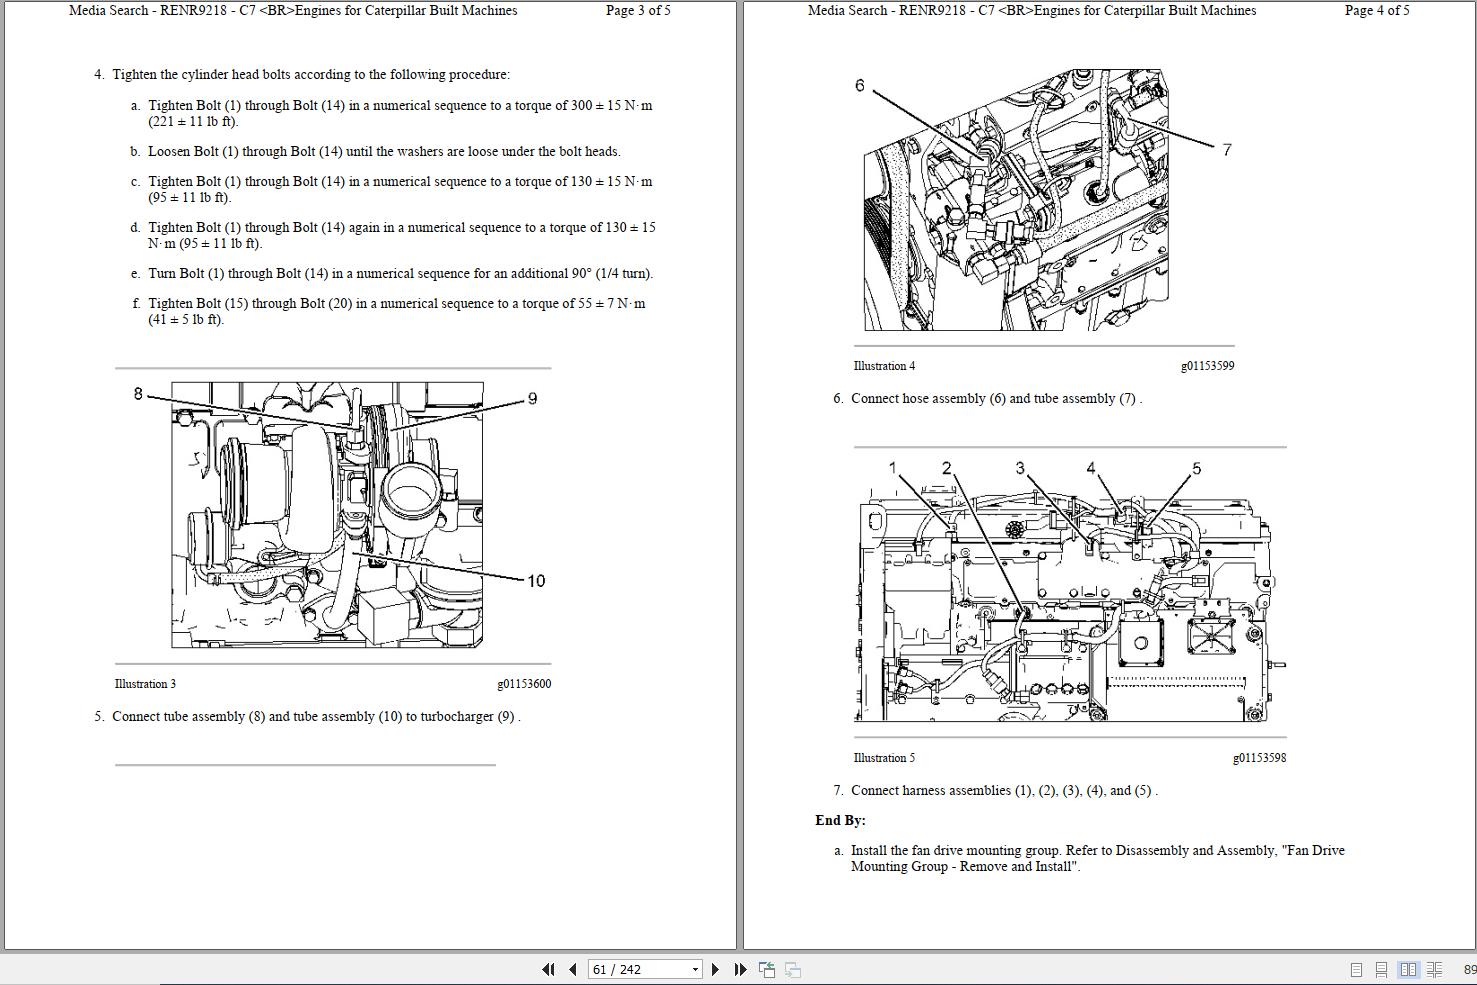1477x985 pixels.
Task: Go forward to the next view
Action: point(793,969)
